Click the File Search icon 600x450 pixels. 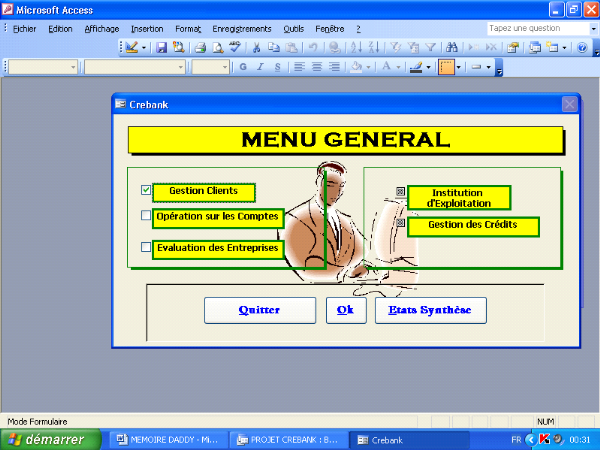pos(178,47)
